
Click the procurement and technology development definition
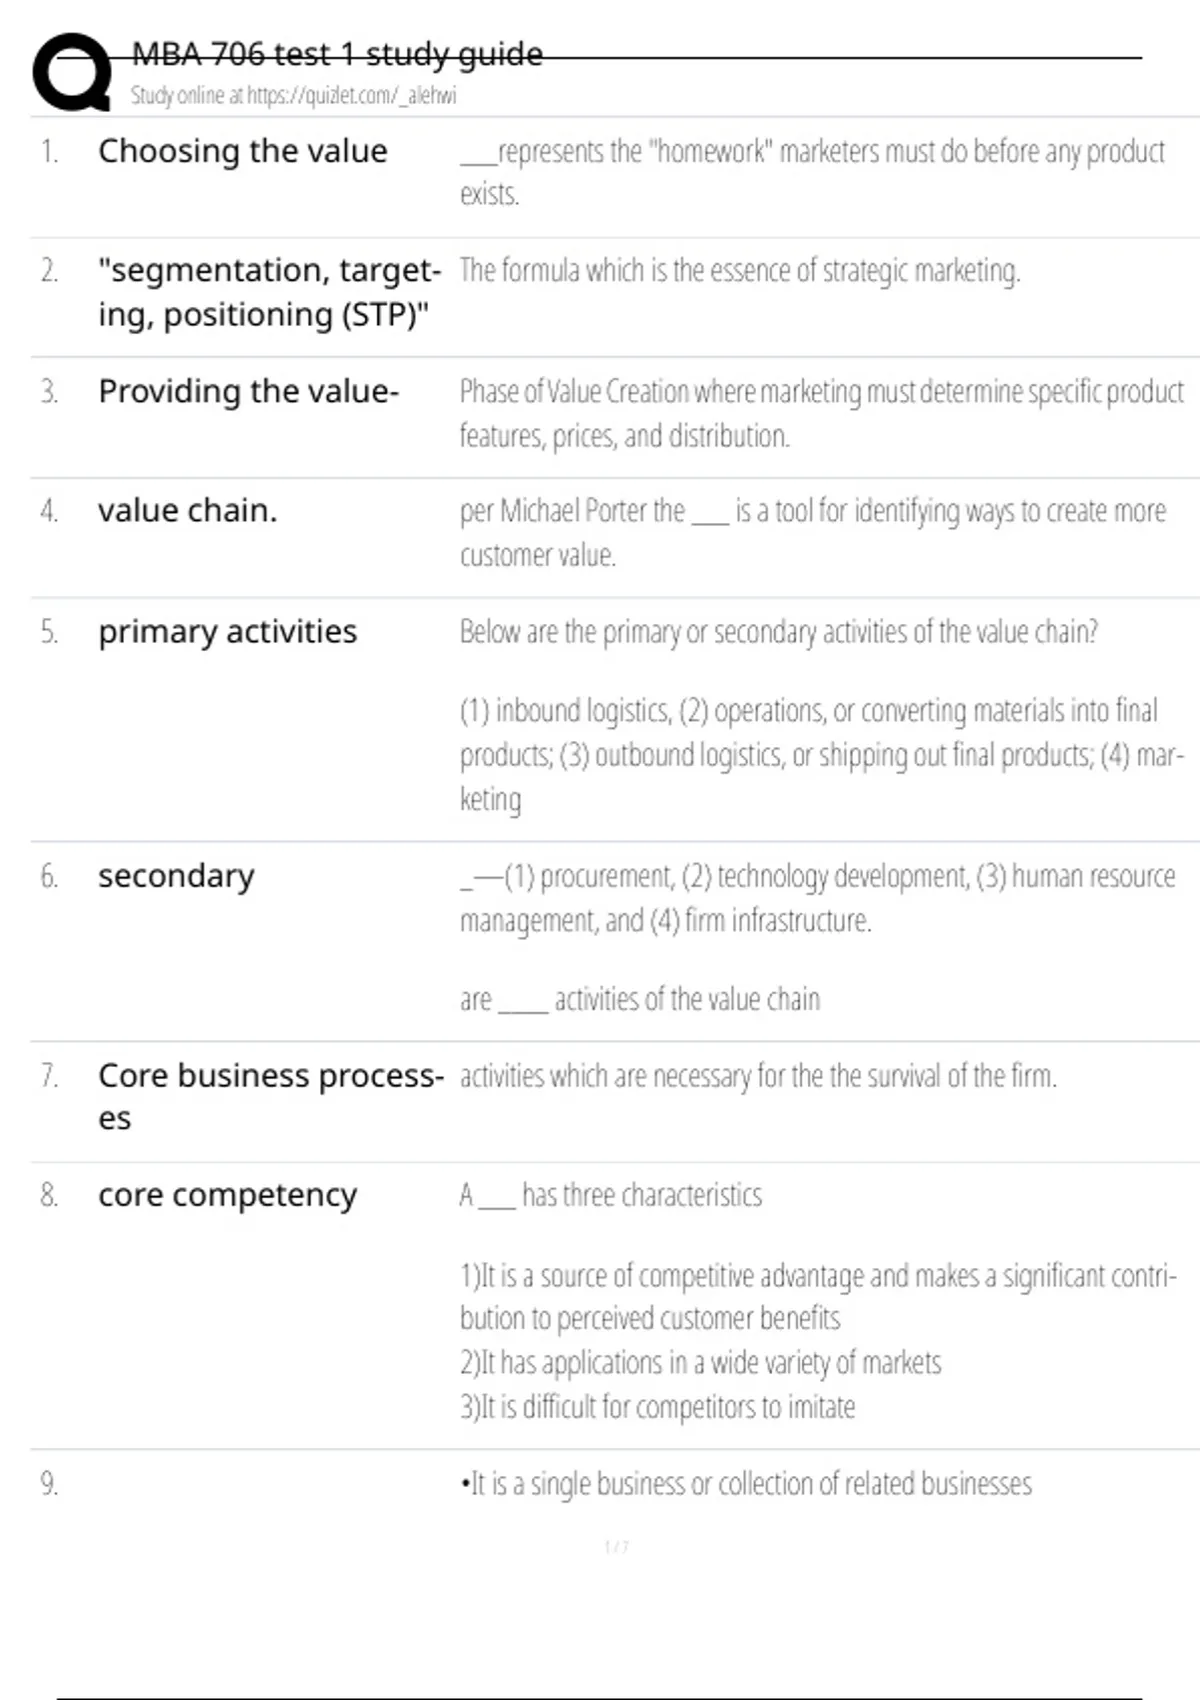click(x=816, y=897)
